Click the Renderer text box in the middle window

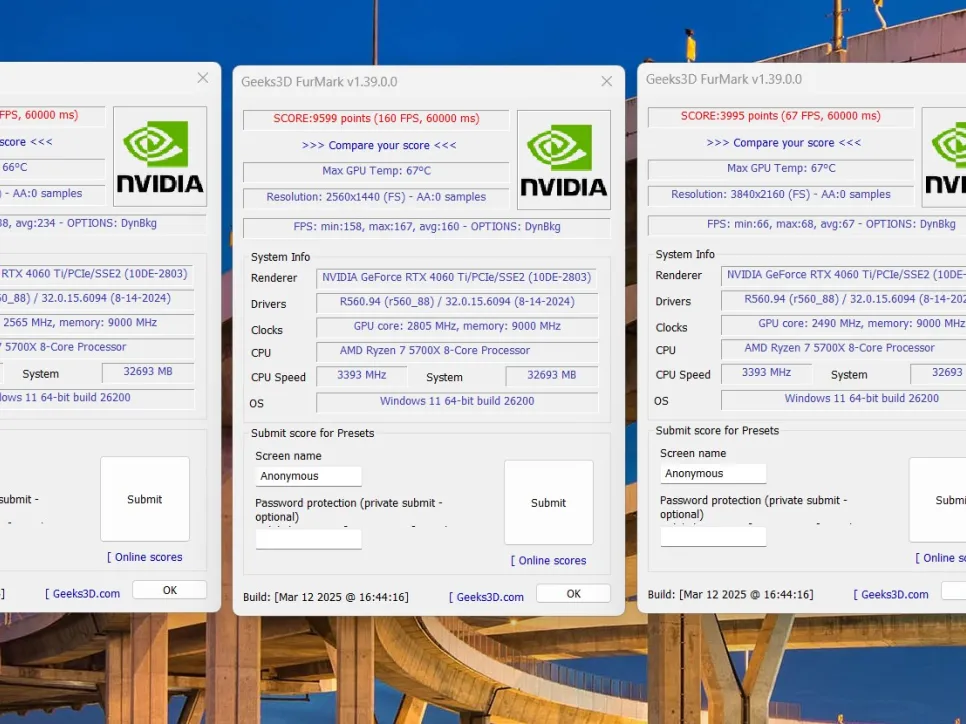tap(457, 278)
